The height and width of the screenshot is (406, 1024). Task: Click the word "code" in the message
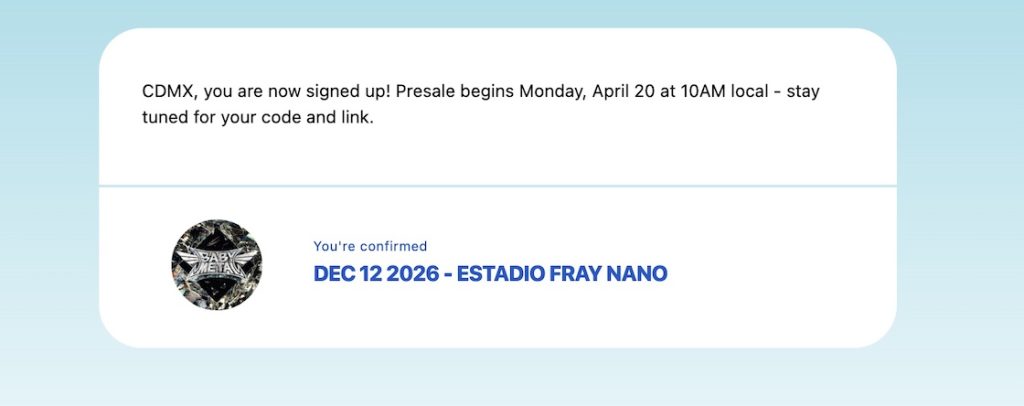point(297,121)
